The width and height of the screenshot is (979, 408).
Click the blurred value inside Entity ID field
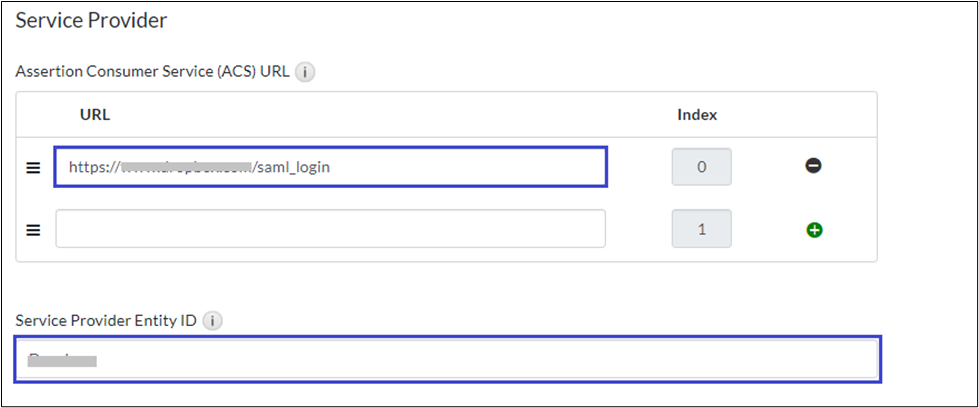tap(62, 359)
